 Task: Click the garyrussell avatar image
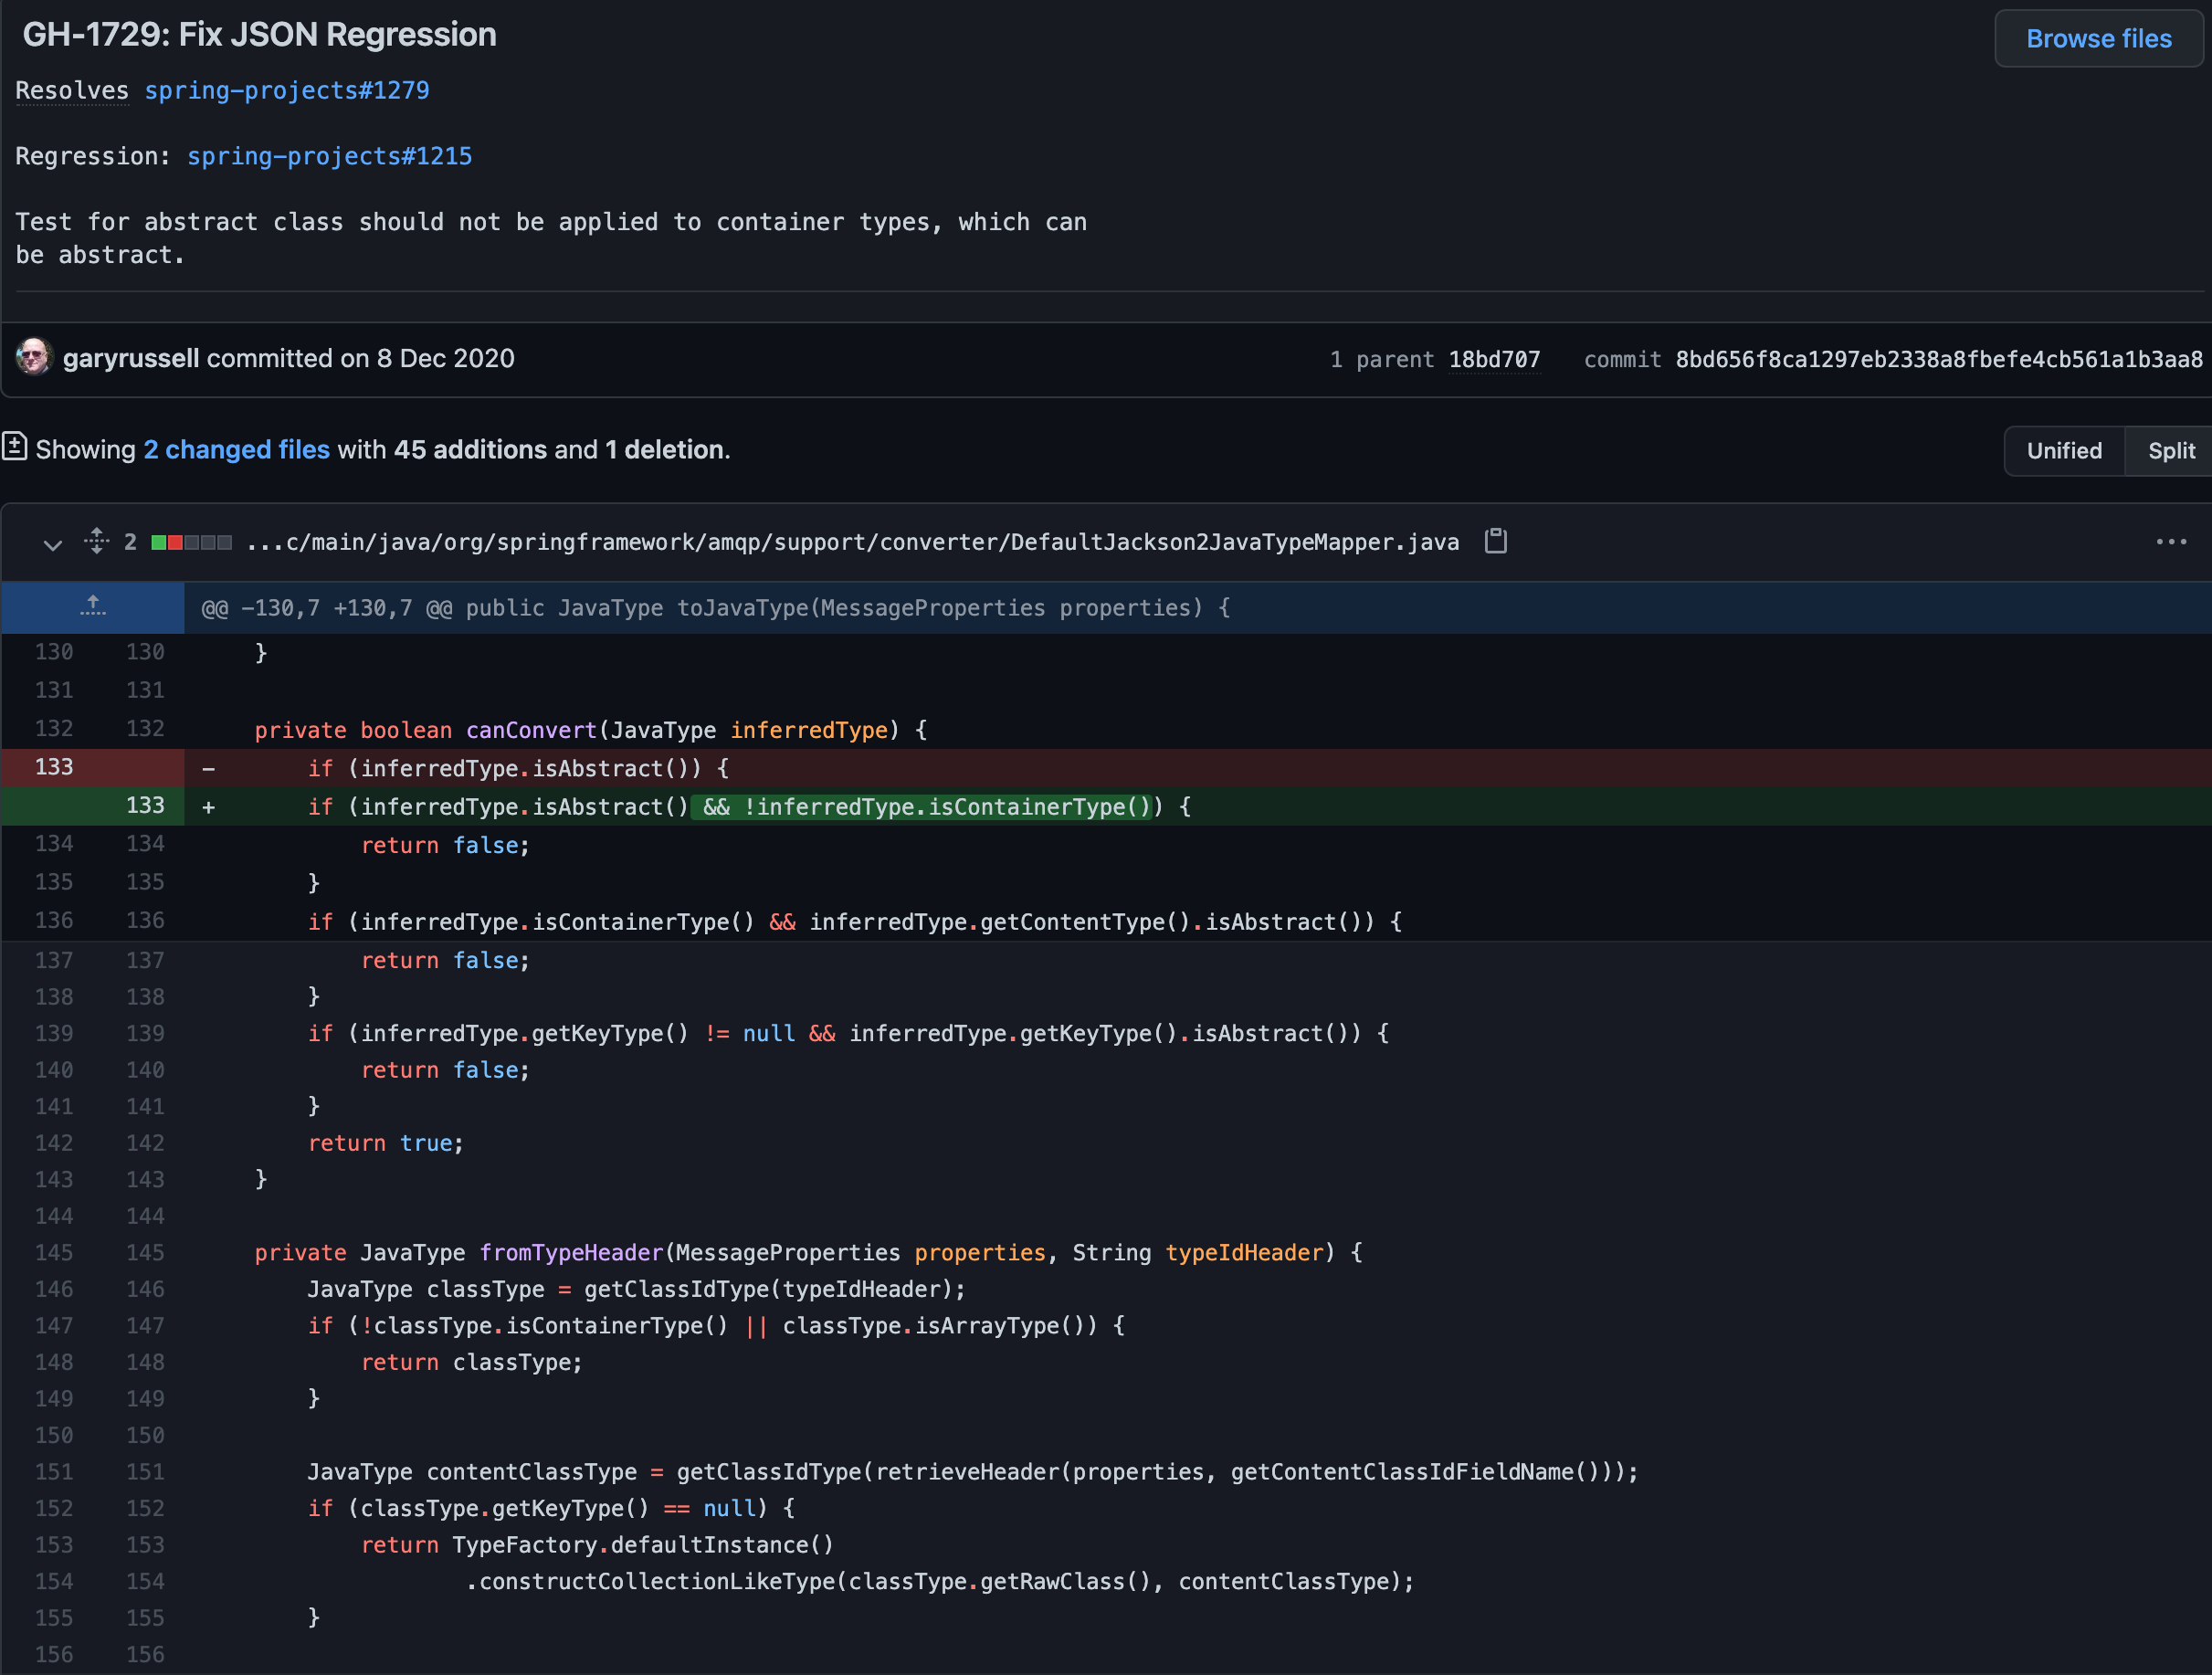coord(33,358)
